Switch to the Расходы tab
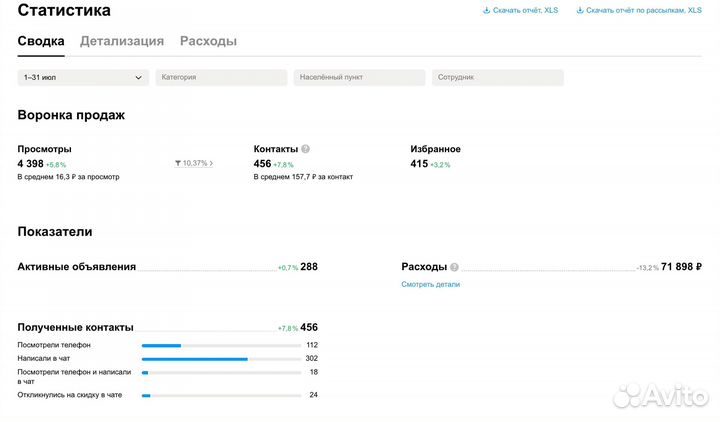Screen dimensions: 720x421 tap(208, 42)
